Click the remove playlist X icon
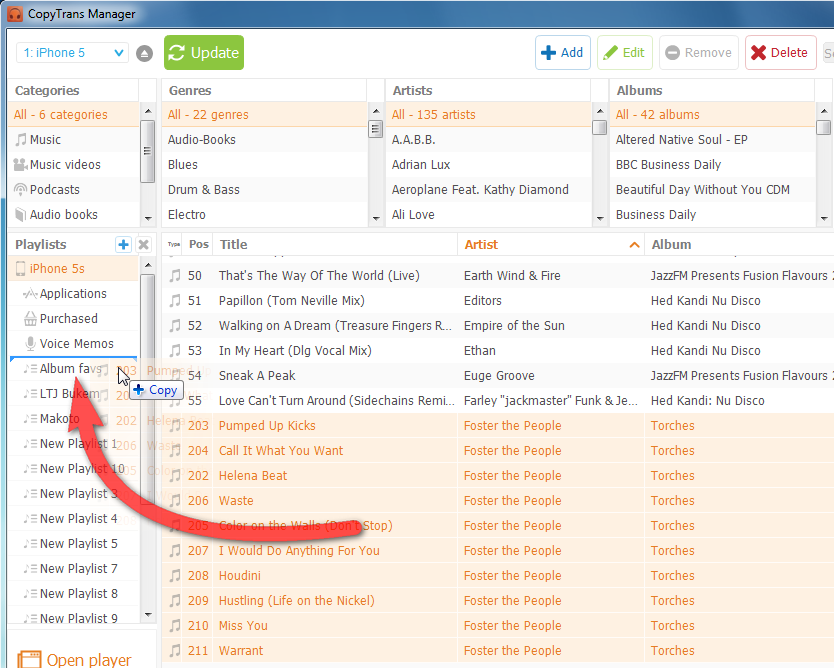The height and width of the screenshot is (668, 834). (x=143, y=245)
